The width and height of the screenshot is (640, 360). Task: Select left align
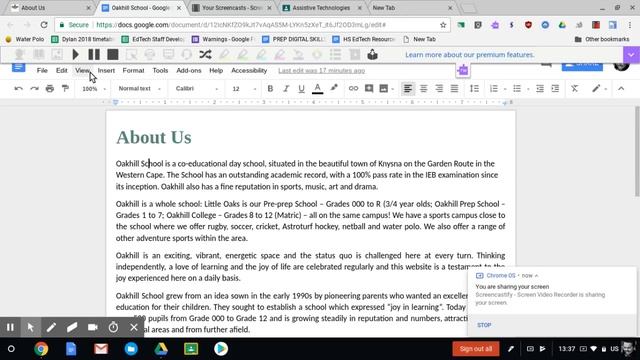pyautogui.click(x=407, y=89)
